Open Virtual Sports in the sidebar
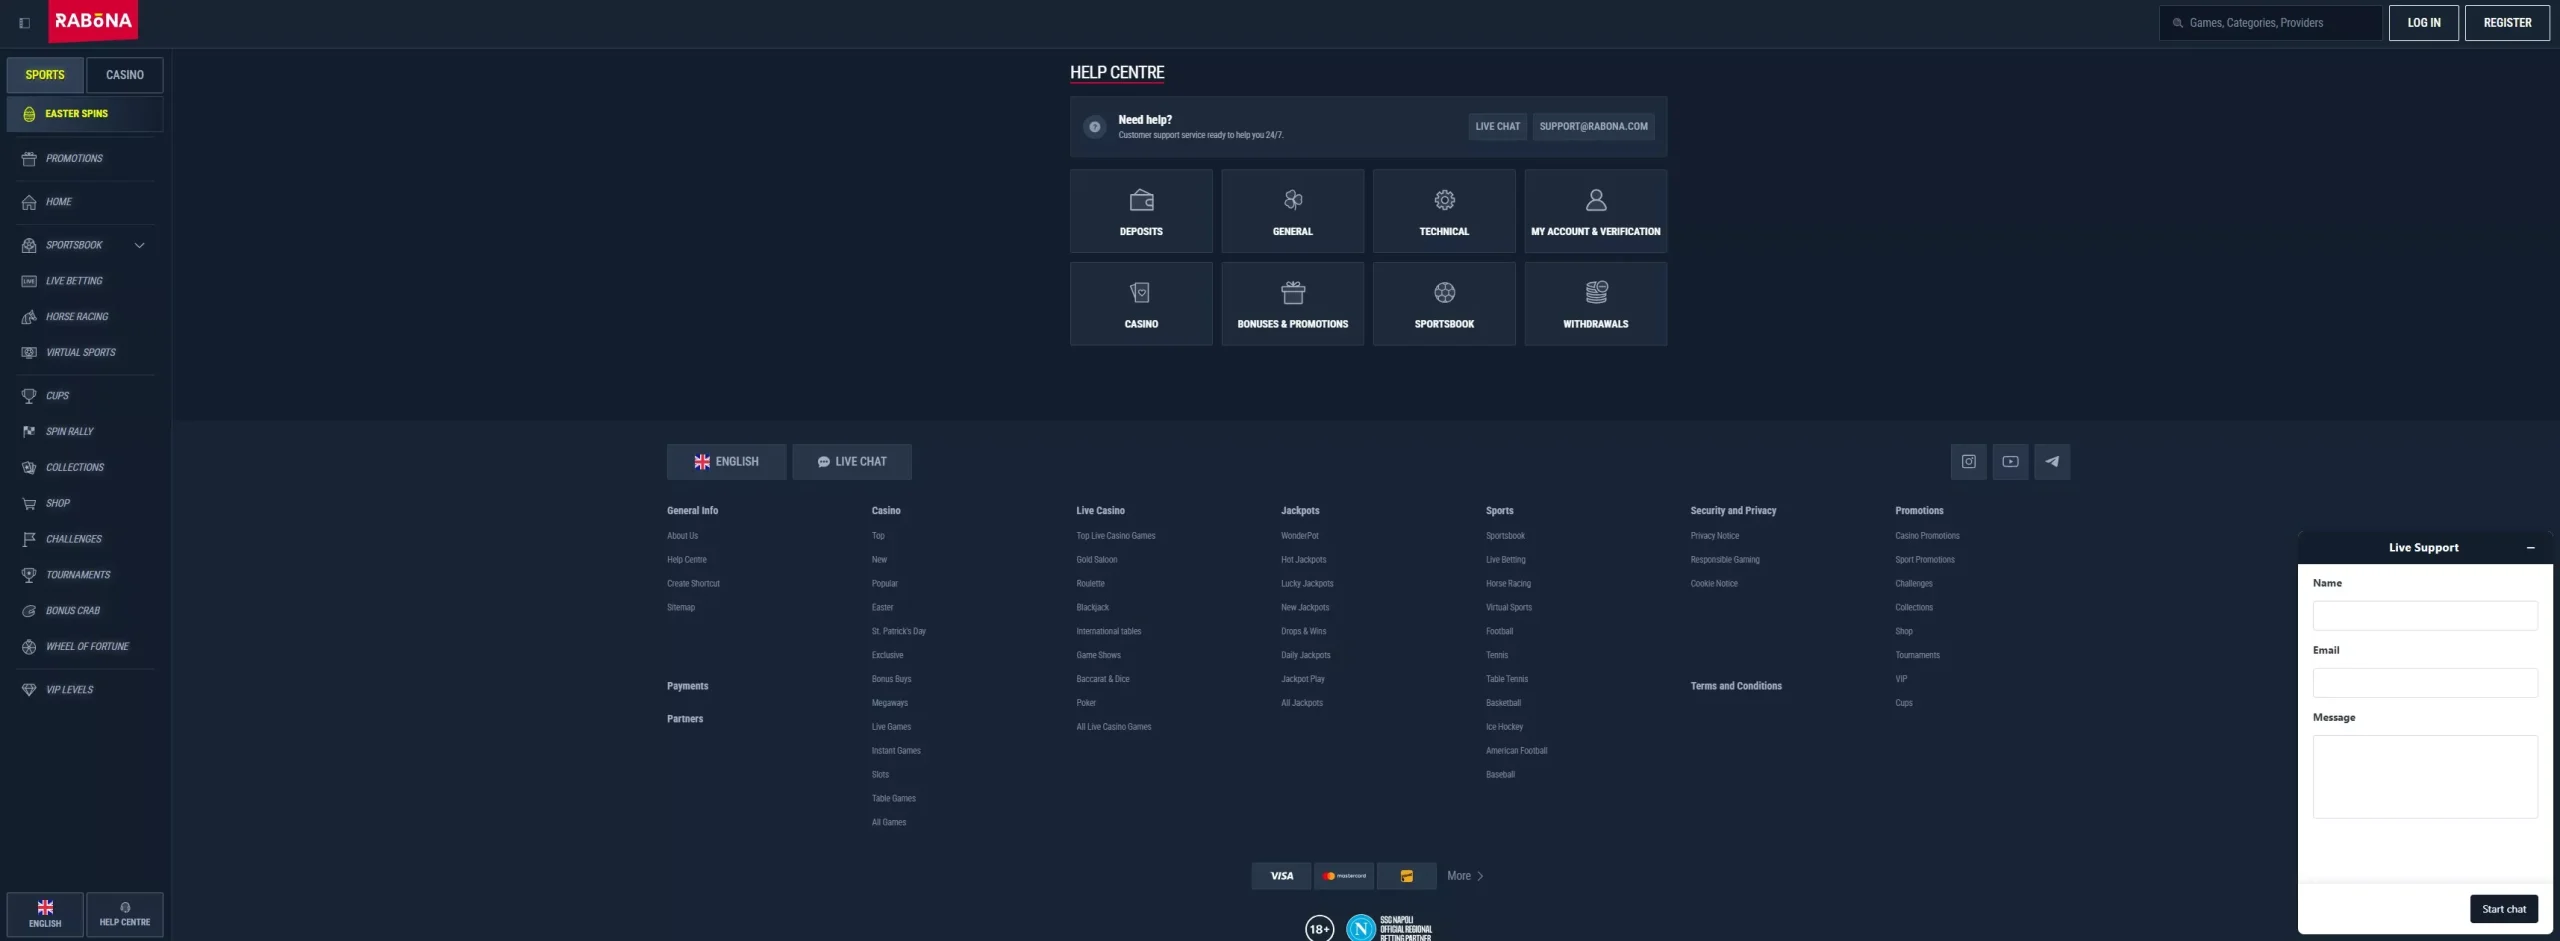 click(85, 353)
